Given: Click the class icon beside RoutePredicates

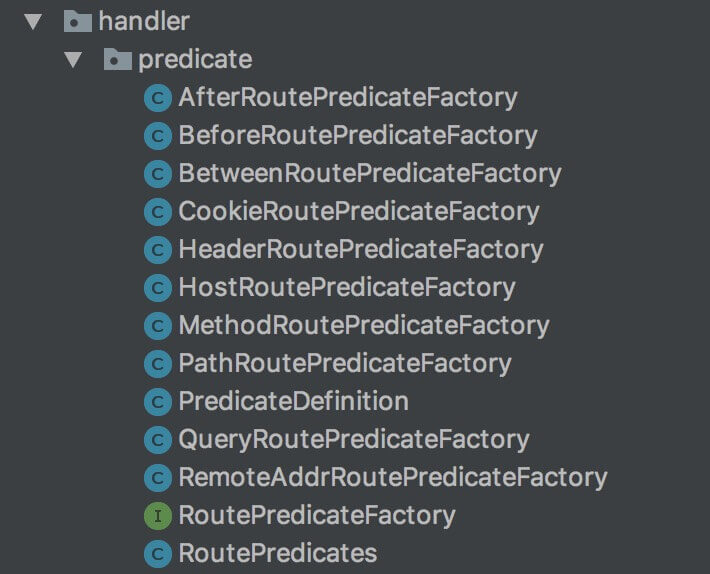Looking at the screenshot, I should coord(157,554).
